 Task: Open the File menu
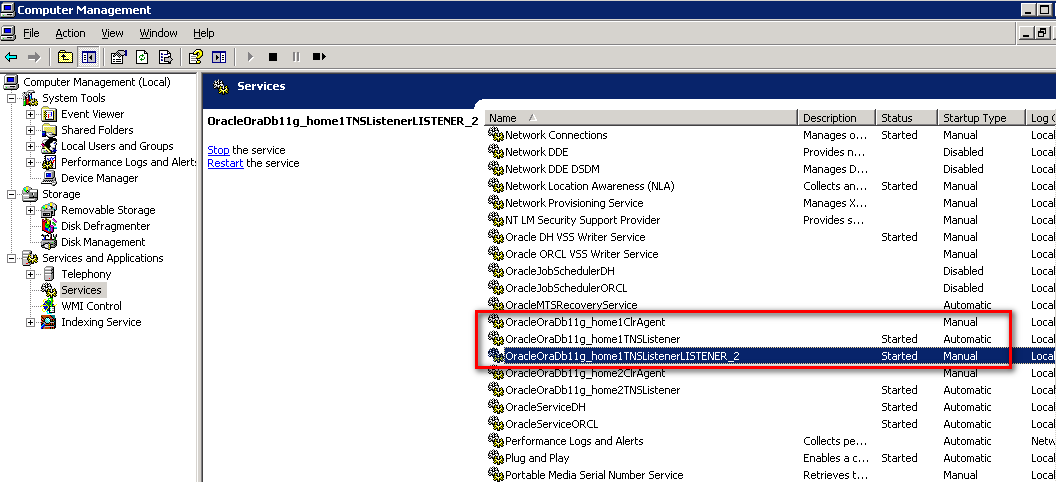tap(32, 33)
